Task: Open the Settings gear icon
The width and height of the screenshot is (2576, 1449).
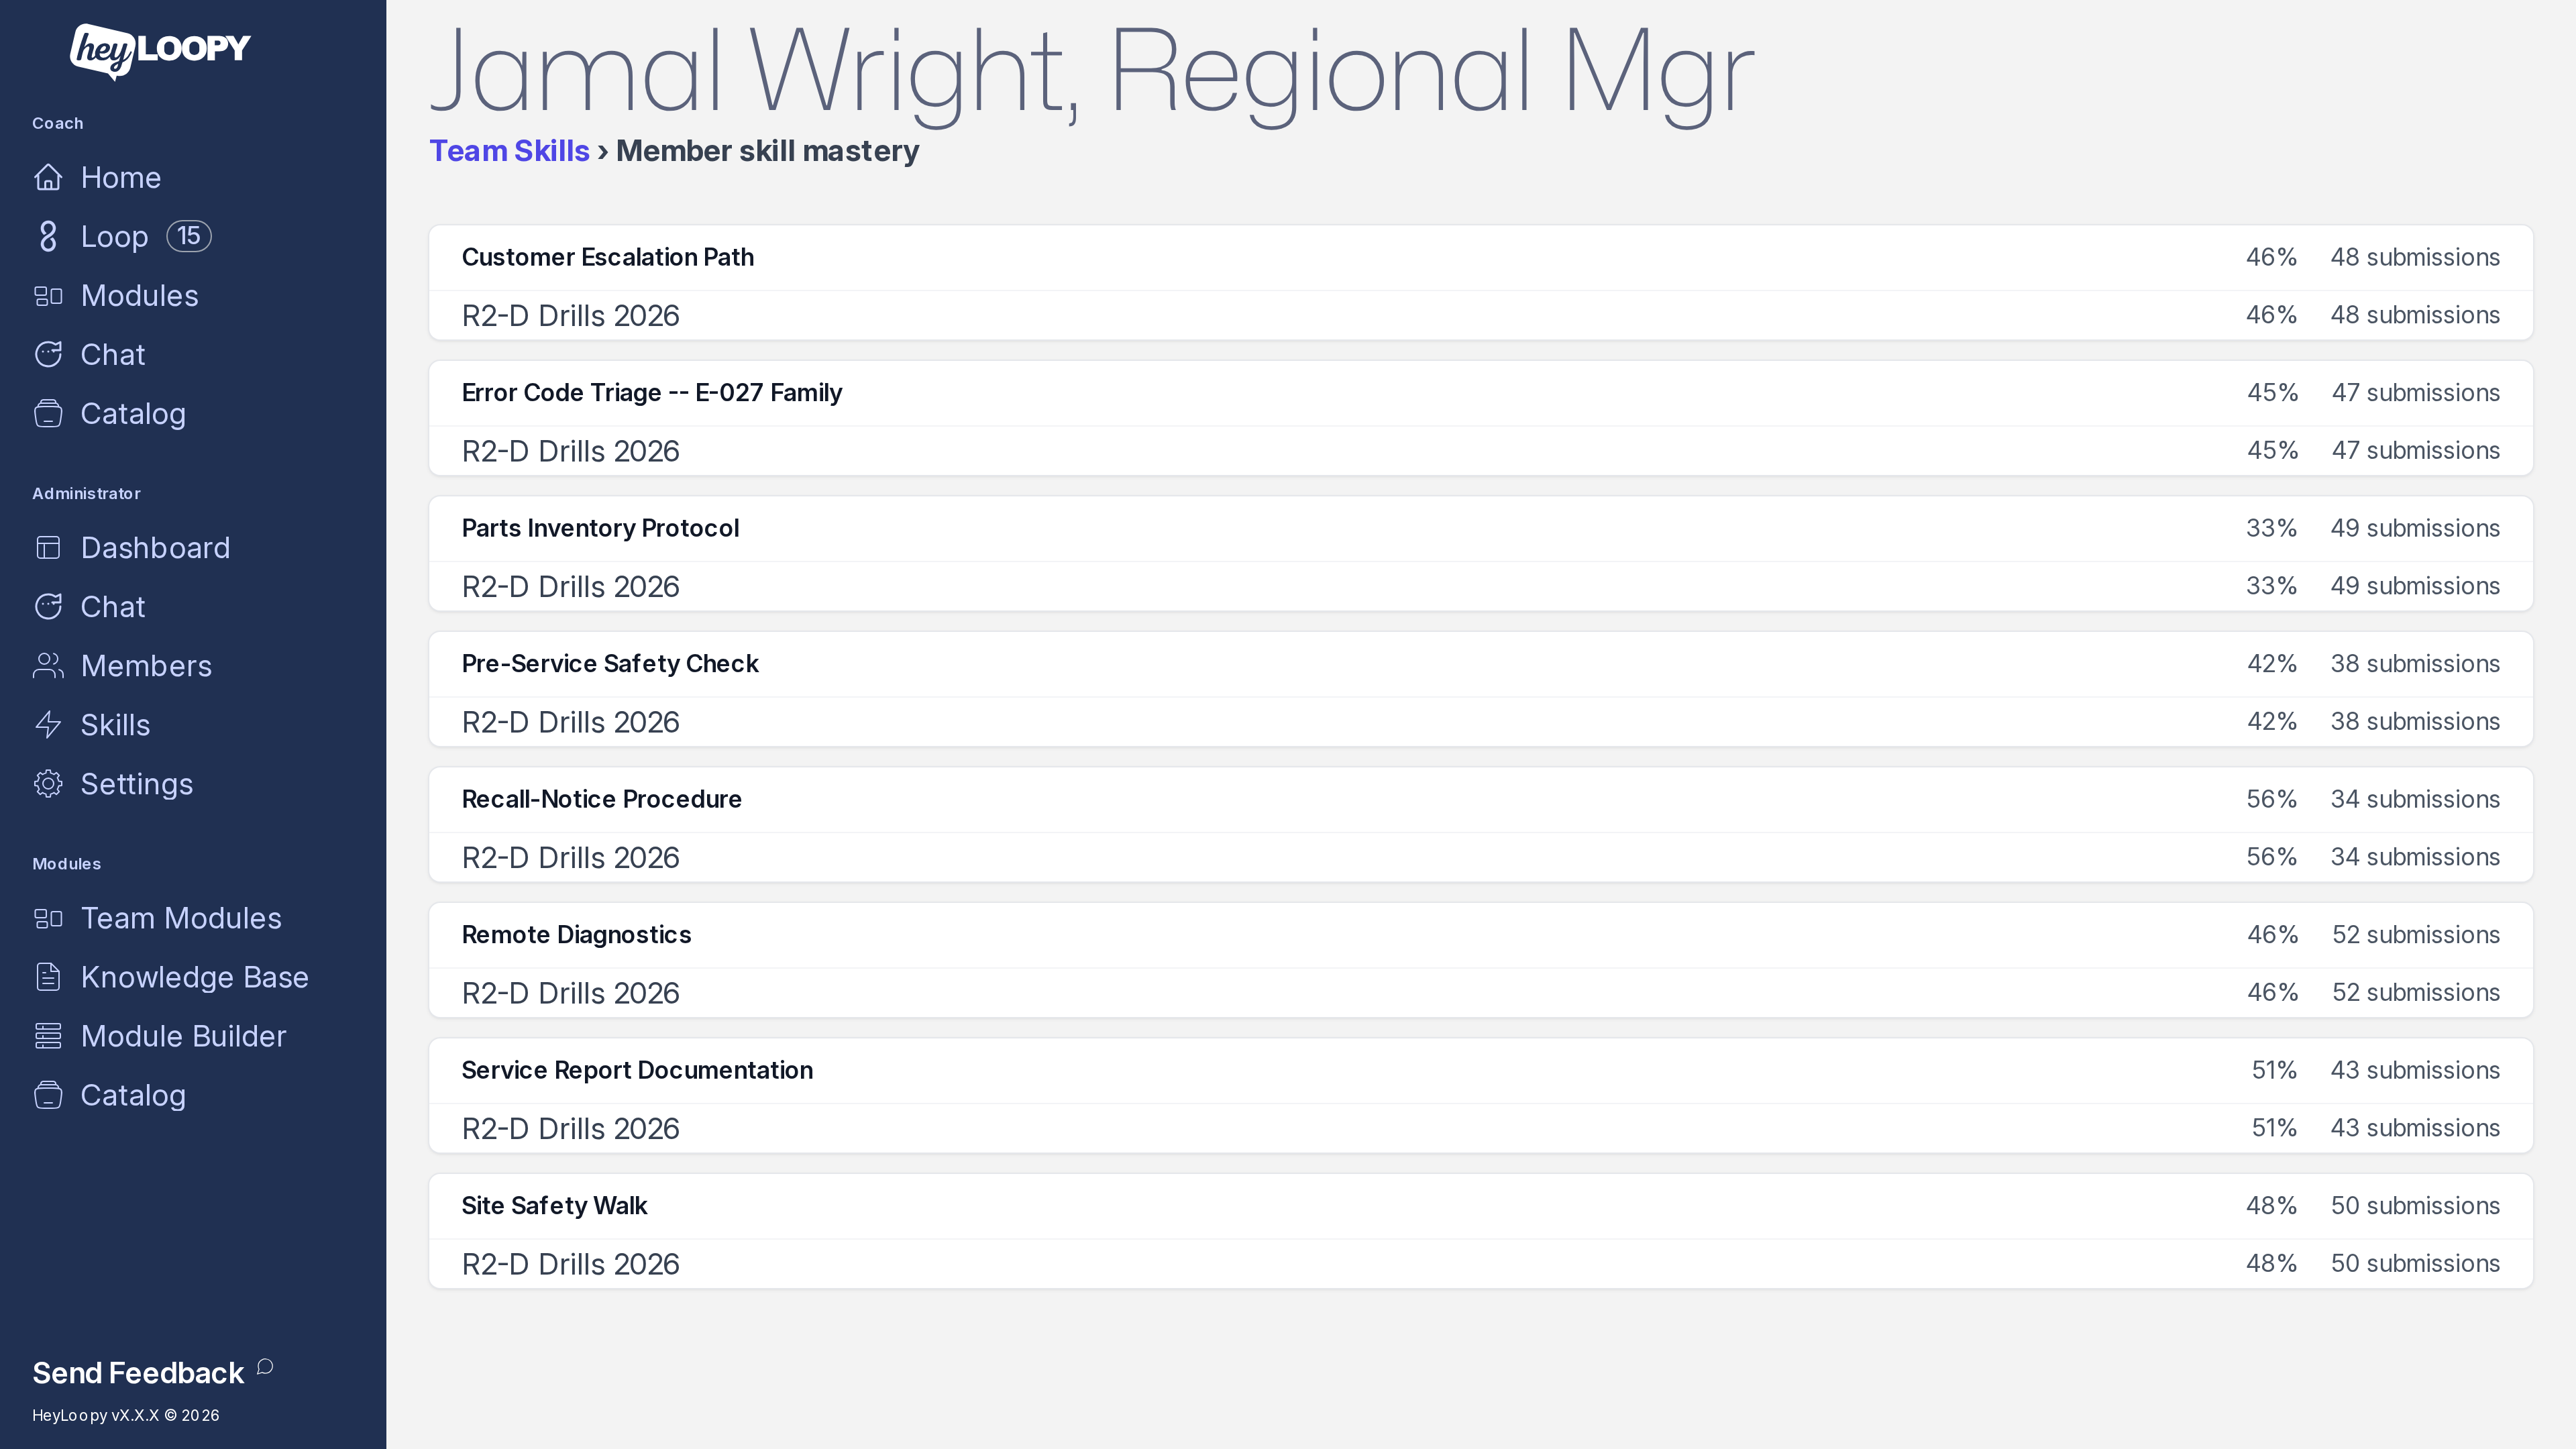Action: [48, 783]
